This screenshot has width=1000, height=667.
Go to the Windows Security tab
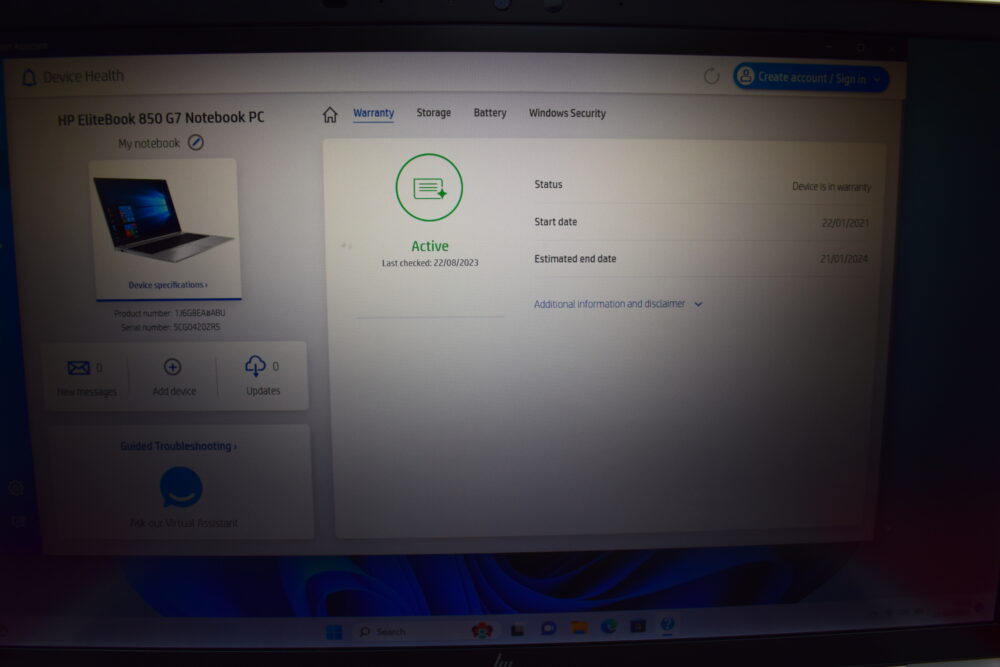(x=567, y=113)
